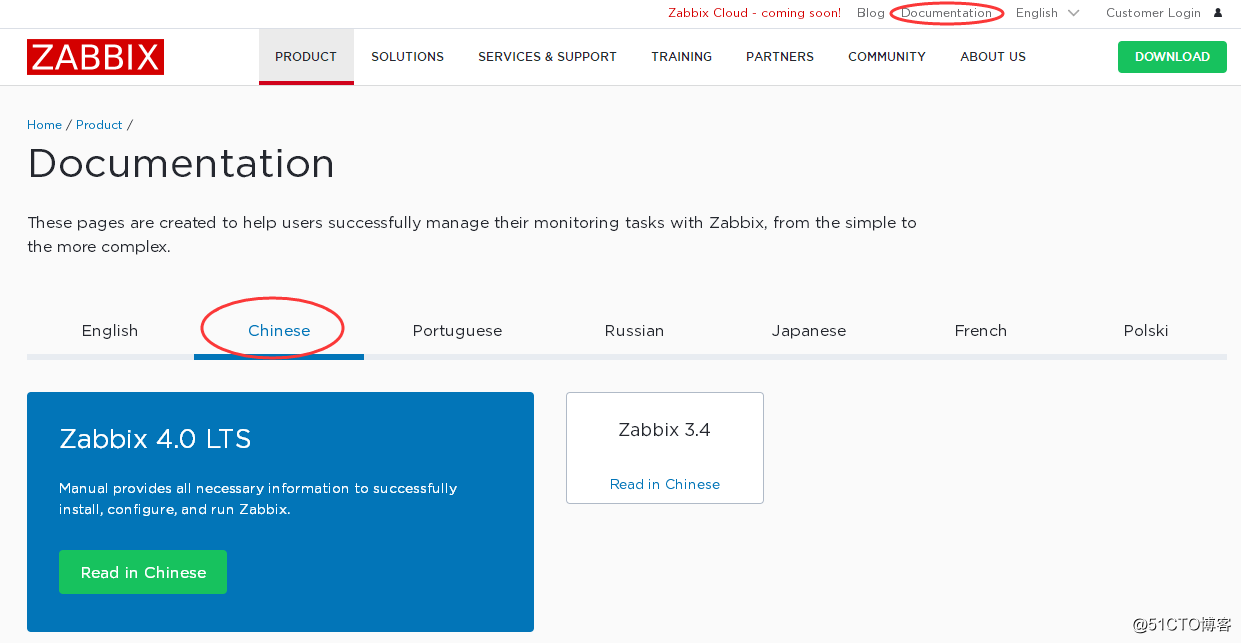Go to Product in the breadcrumb
Viewport: 1241px width, 643px height.
coord(99,125)
